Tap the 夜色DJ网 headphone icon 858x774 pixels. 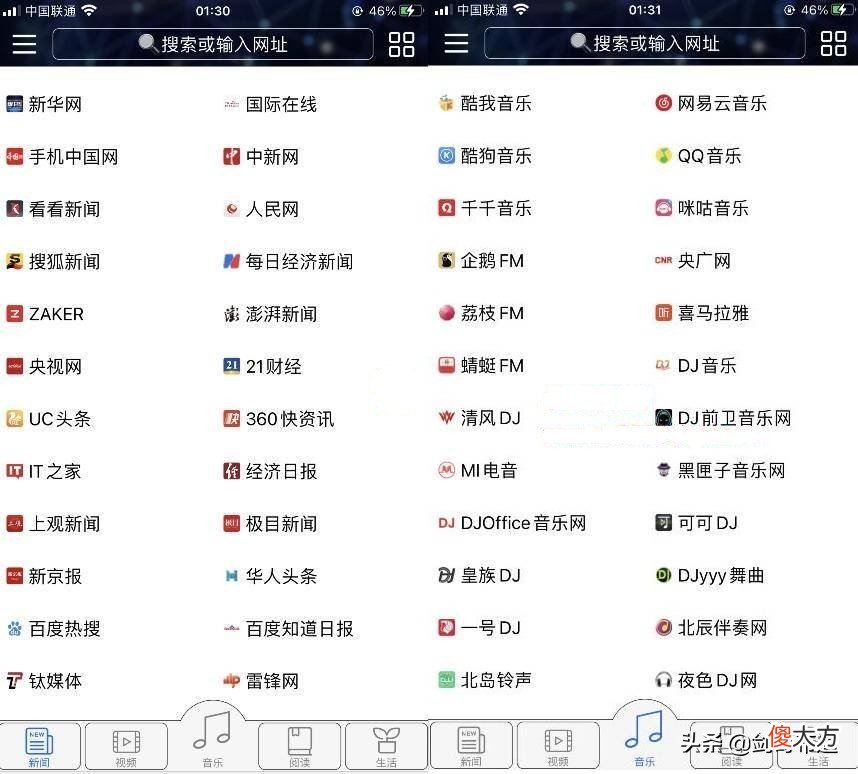coord(663,680)
